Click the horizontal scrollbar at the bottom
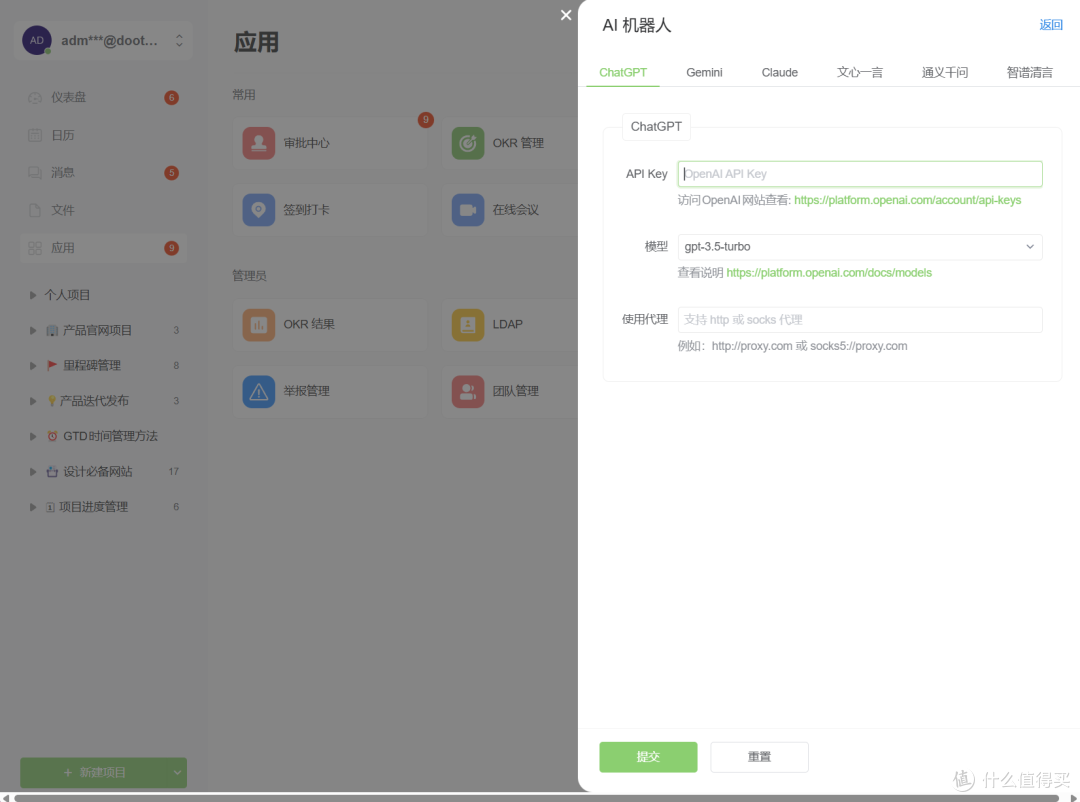Viewport: 1080px width, 802px height. tap(536, 798)
